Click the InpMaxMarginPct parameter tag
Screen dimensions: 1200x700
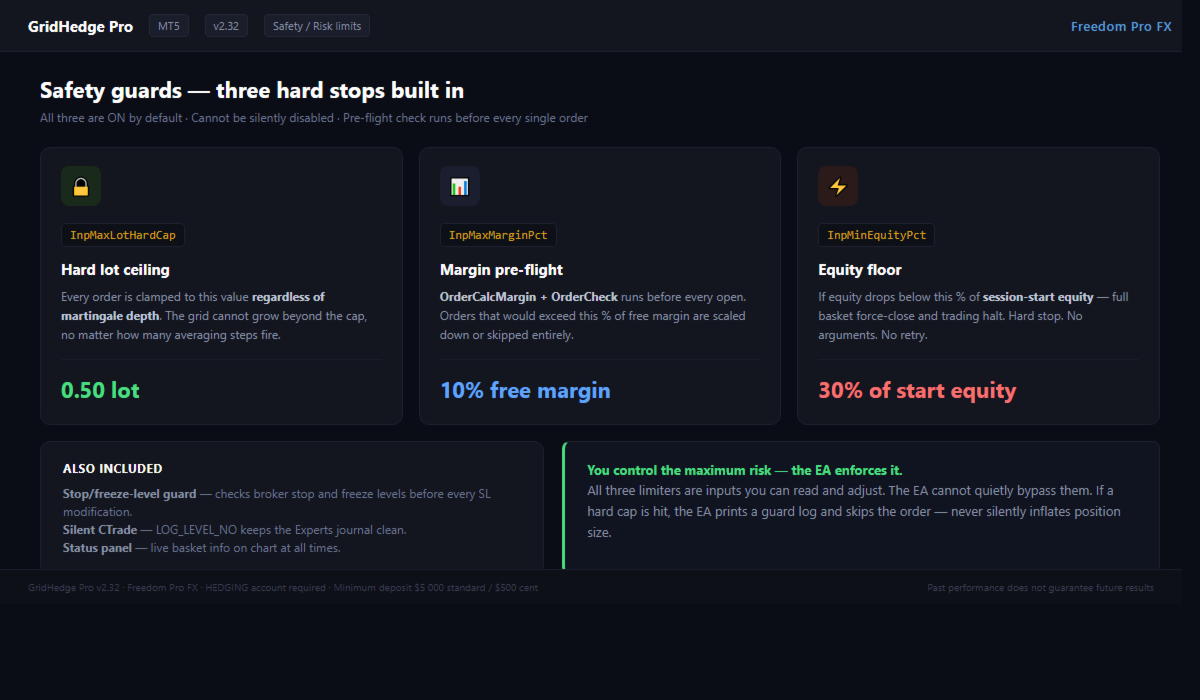tap(498, 235)
